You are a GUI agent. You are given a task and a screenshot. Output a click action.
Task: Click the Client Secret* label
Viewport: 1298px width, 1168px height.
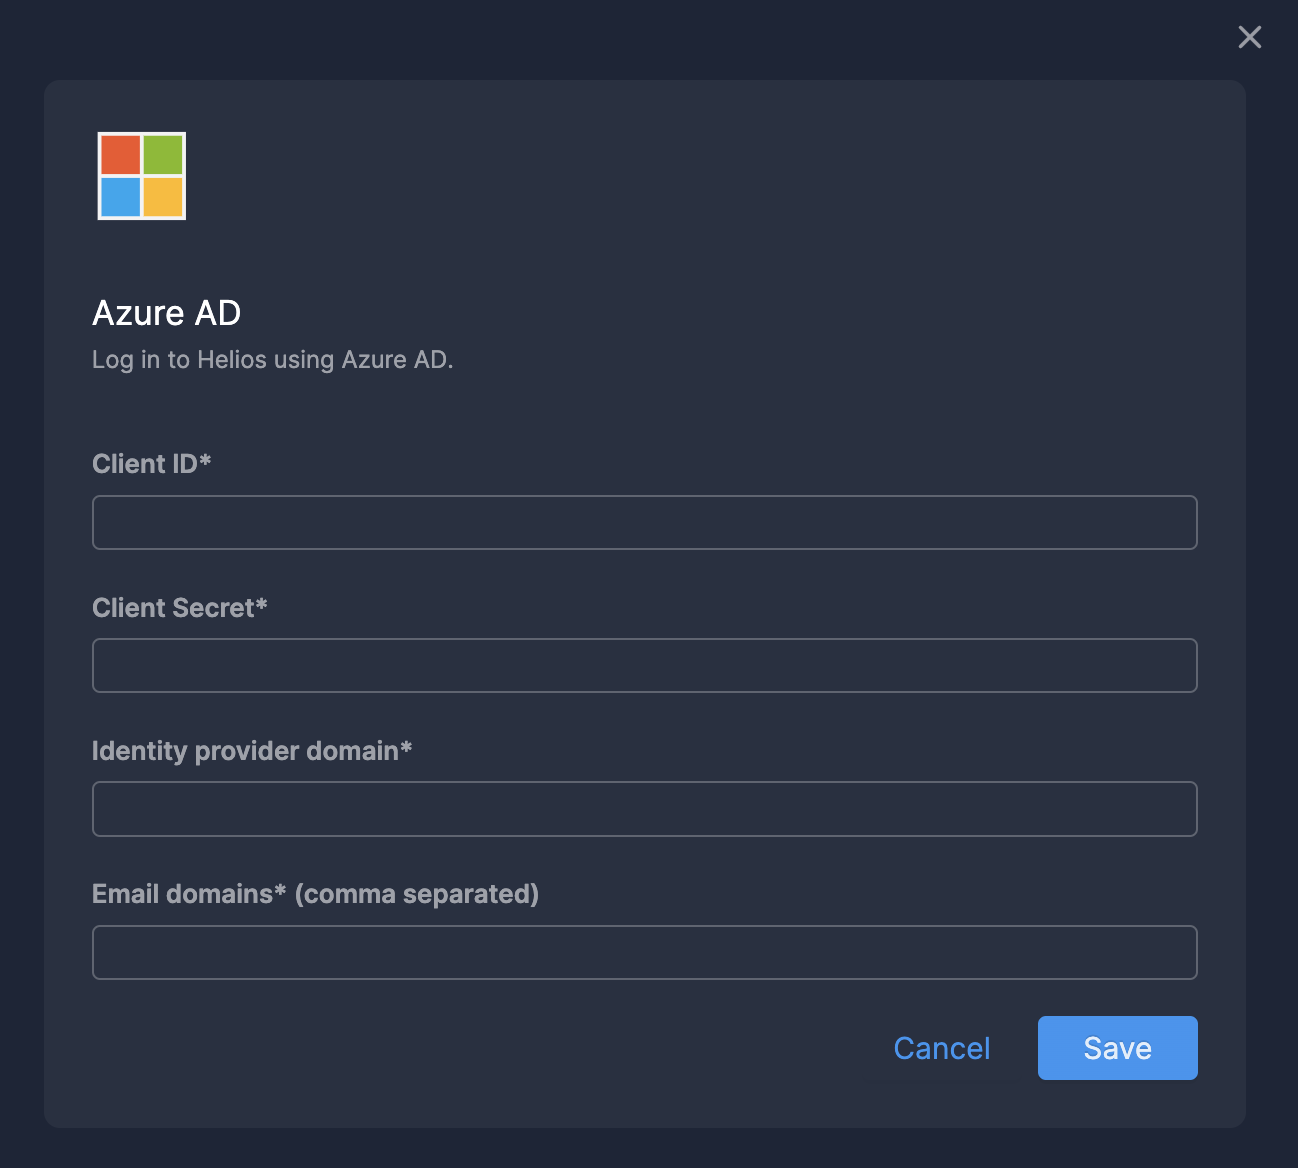[x=180, y=608]
